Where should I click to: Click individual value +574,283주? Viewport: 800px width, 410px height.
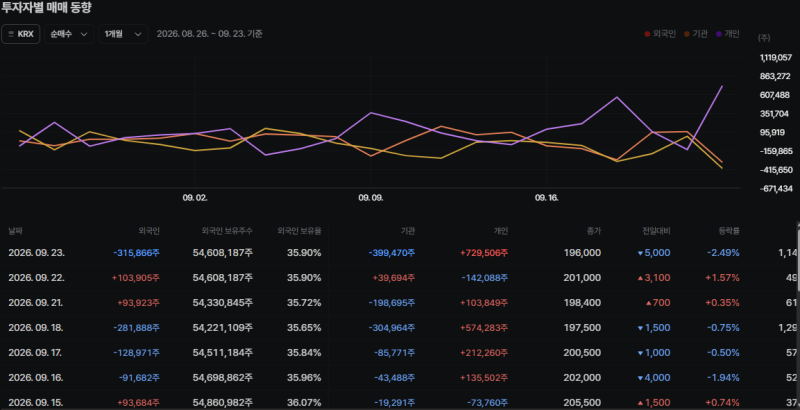pyautogui.click(x=484, y=328)
